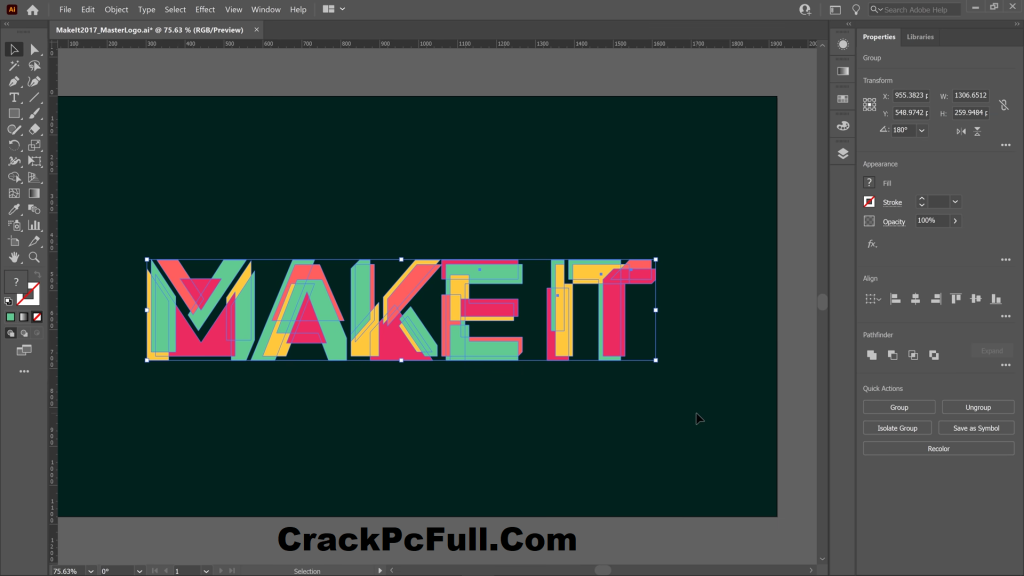Select the Magic Wand tool
The height and width of the screenshot is (576, 1024).
(x=14, y=65)
